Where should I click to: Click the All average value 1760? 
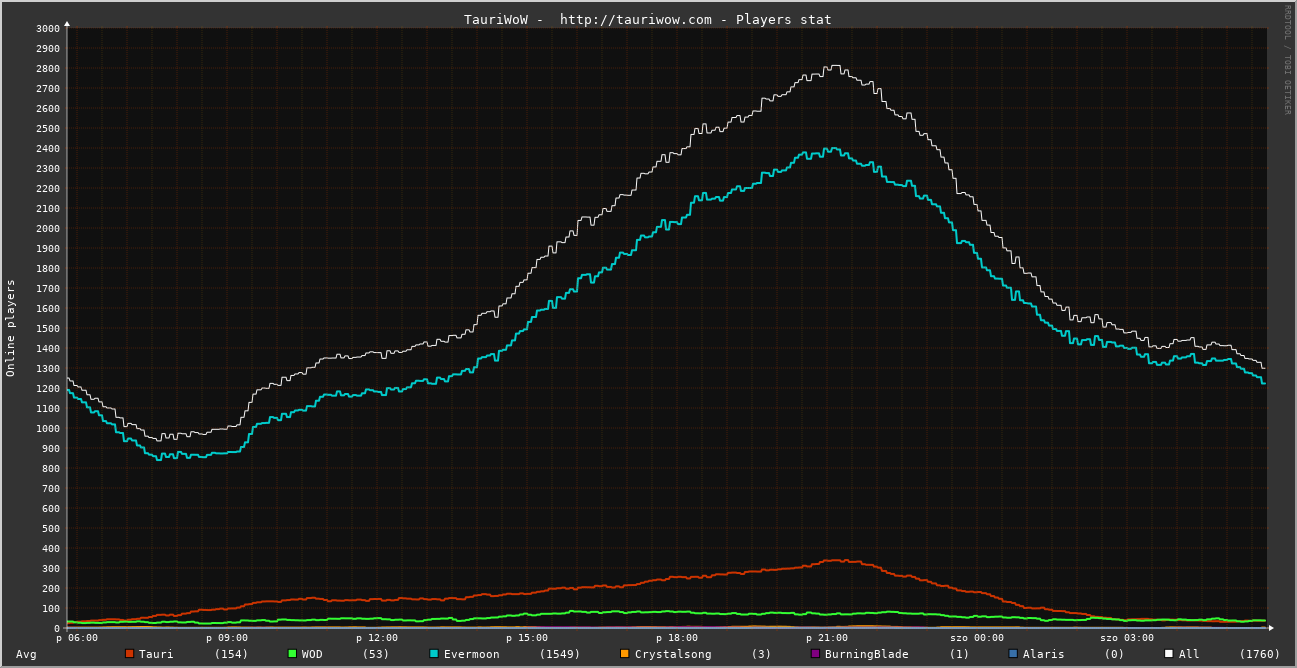pos(1260,654)
